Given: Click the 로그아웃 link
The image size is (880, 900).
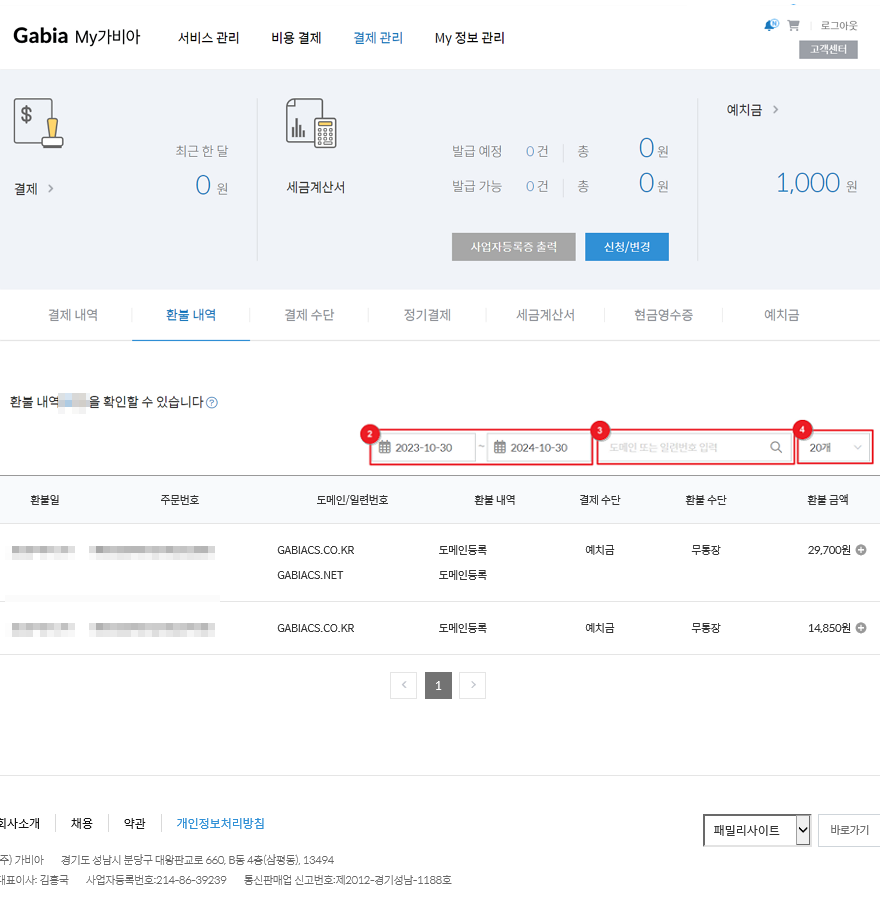Looking at the screenshot, I should pyautogui.click(x=839, y=25).
